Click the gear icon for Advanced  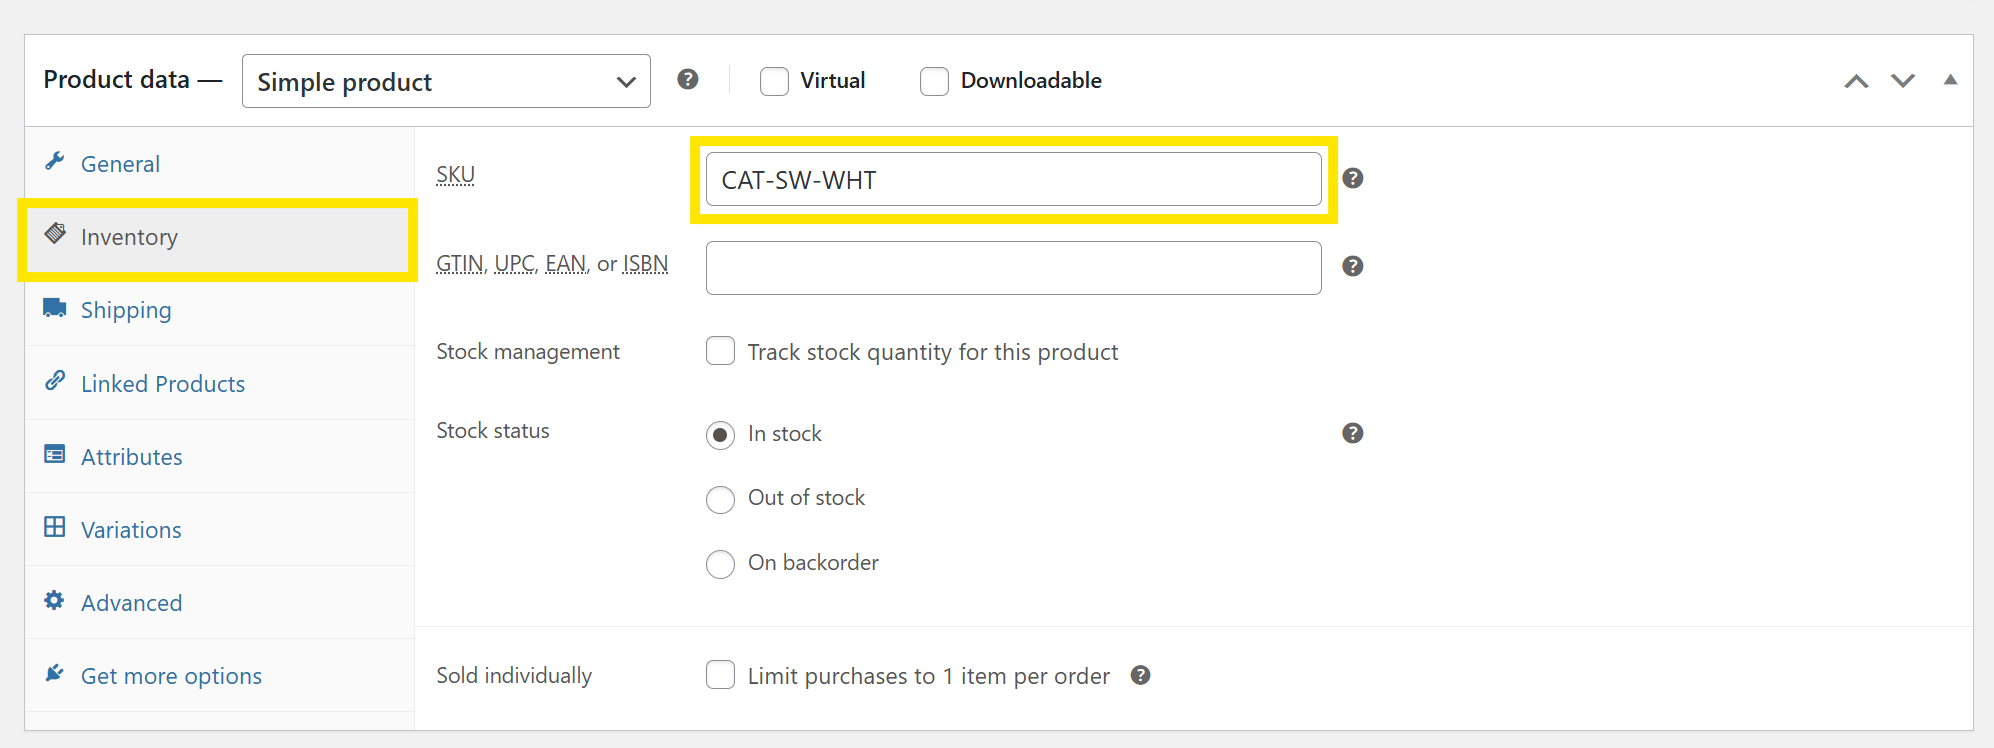pos(55,600)
